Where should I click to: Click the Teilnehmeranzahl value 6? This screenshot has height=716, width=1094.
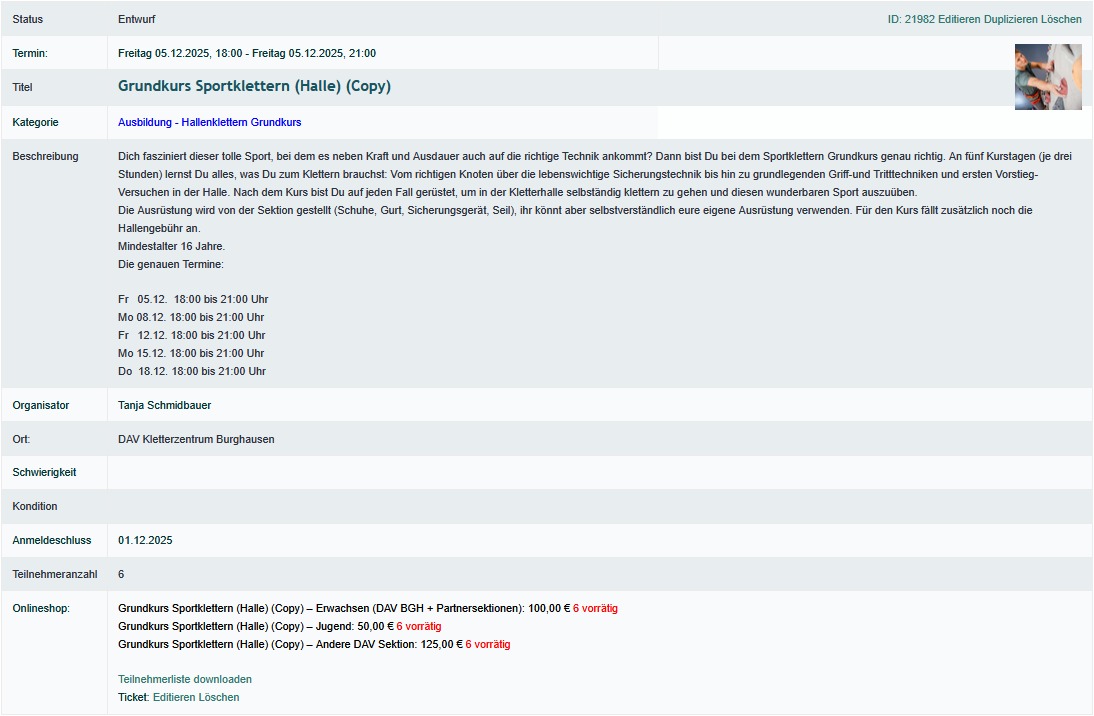pos(121,574)
